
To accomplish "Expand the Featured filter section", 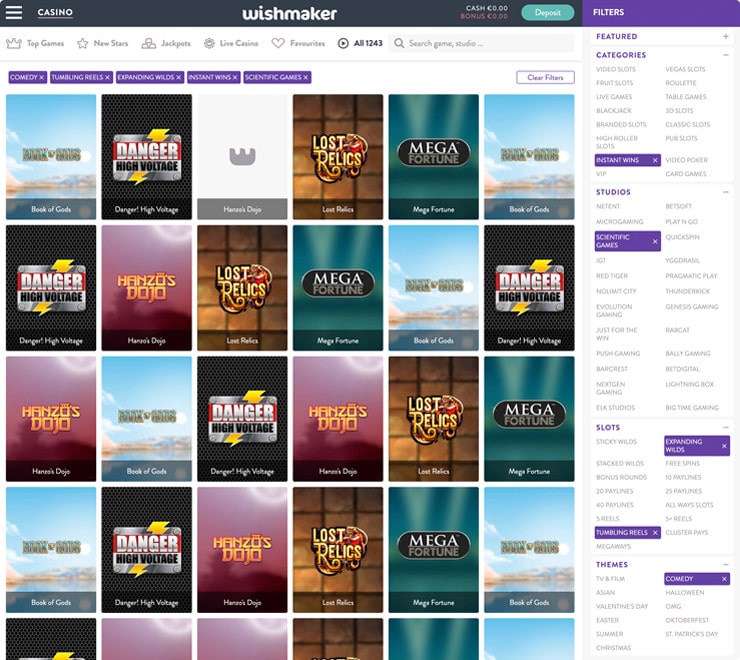I will (725, 36).
